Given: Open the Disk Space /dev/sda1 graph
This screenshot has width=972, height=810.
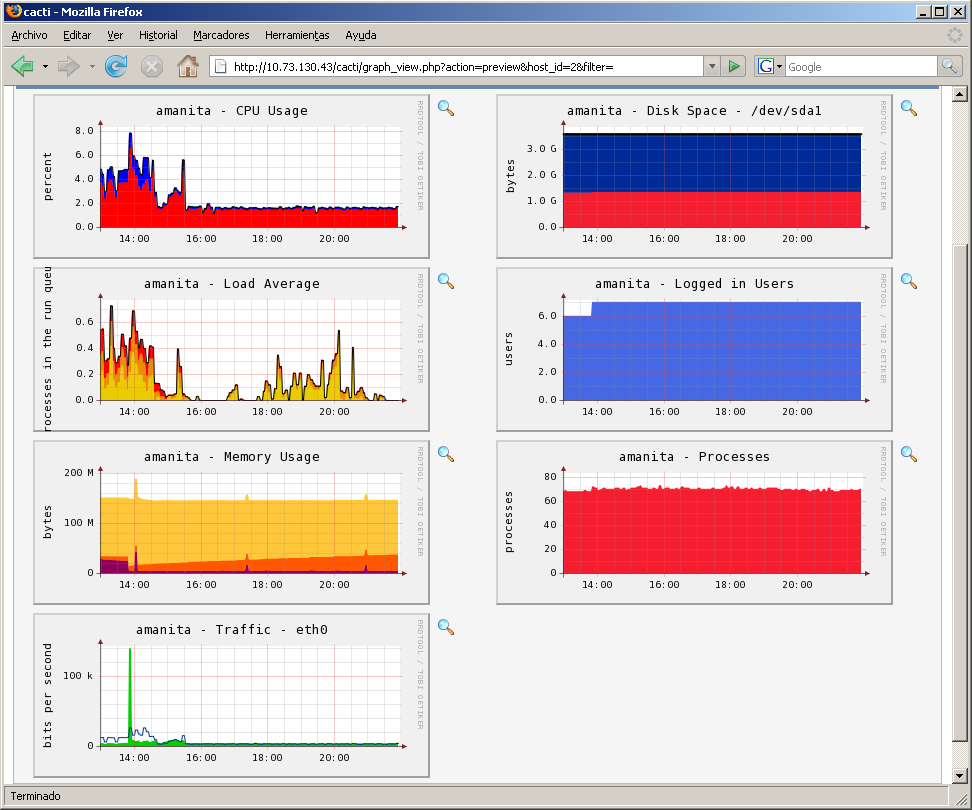Looking at the screenshot, I should click(x=694, y=177).
